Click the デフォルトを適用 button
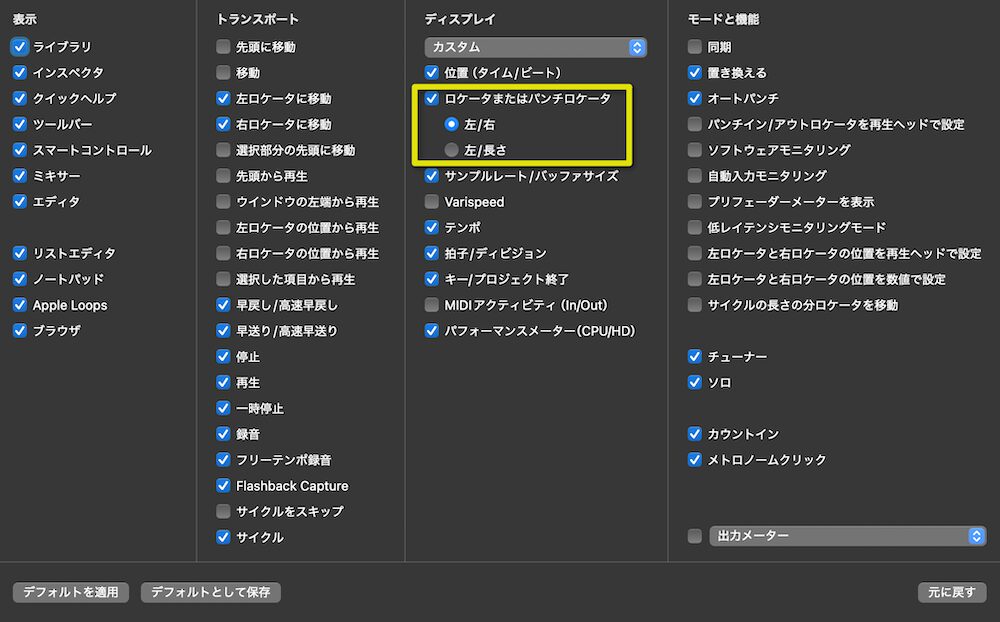The image size is (1000, 622). pyautogui.click(x=70, y=592)
